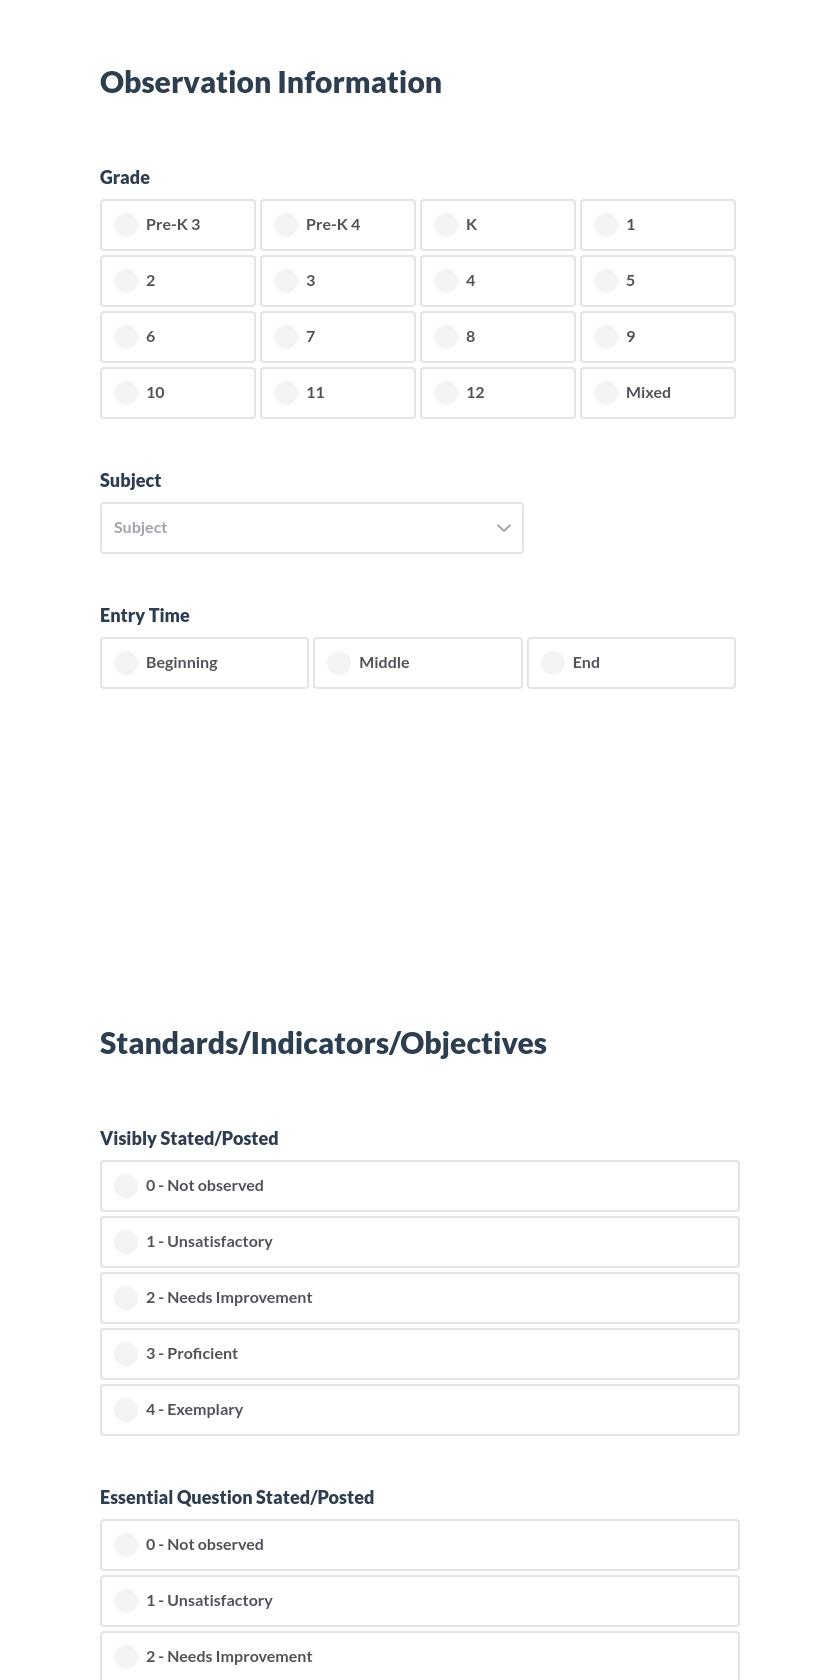Choose grade K

point(498,224)
